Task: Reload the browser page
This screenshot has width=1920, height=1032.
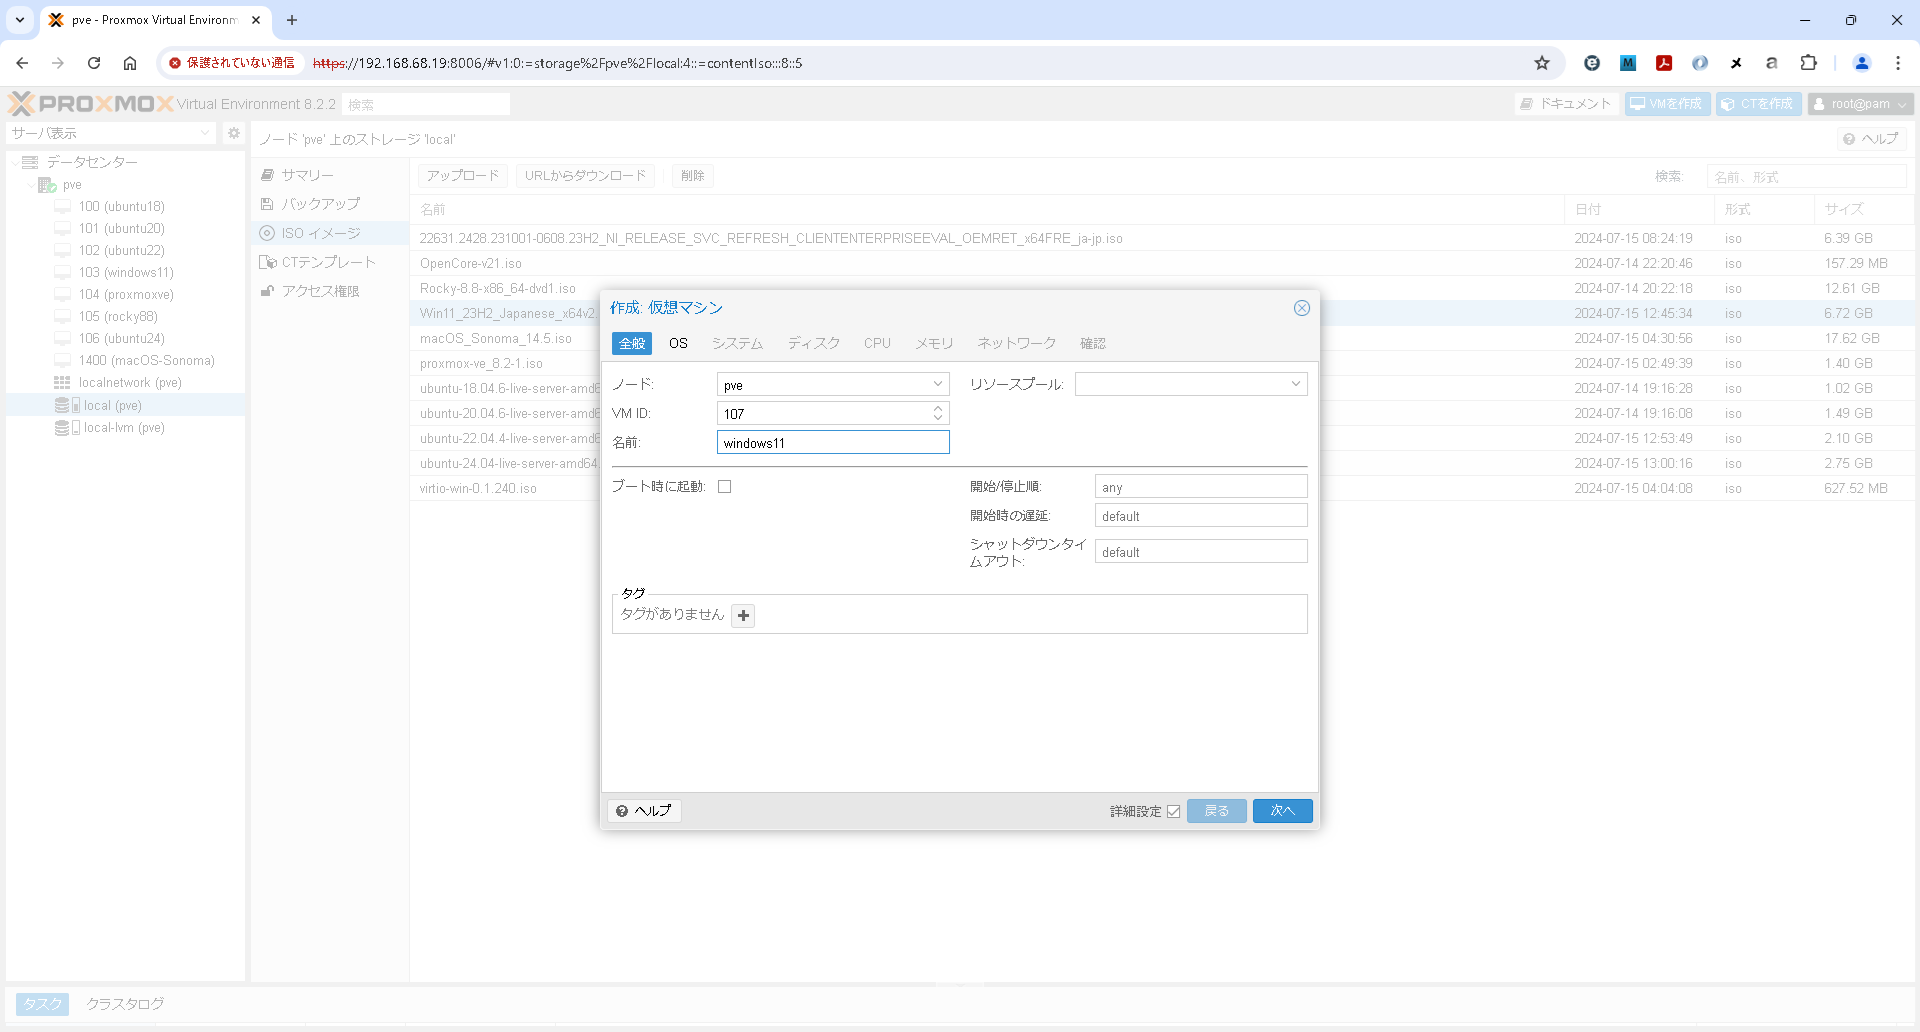Action: coord(94,63)
